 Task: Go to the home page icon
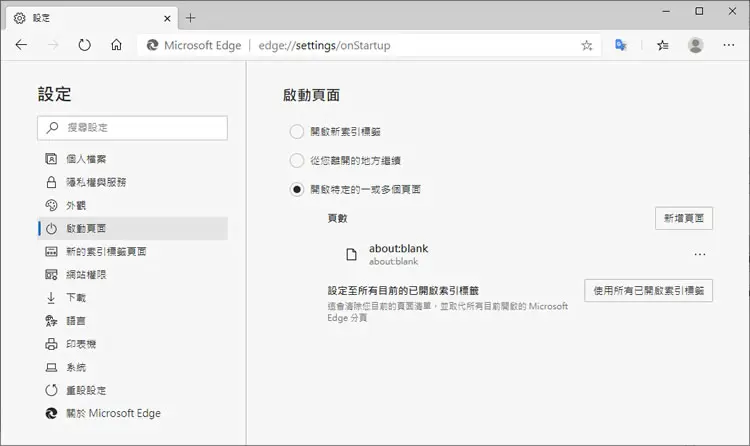116,45
